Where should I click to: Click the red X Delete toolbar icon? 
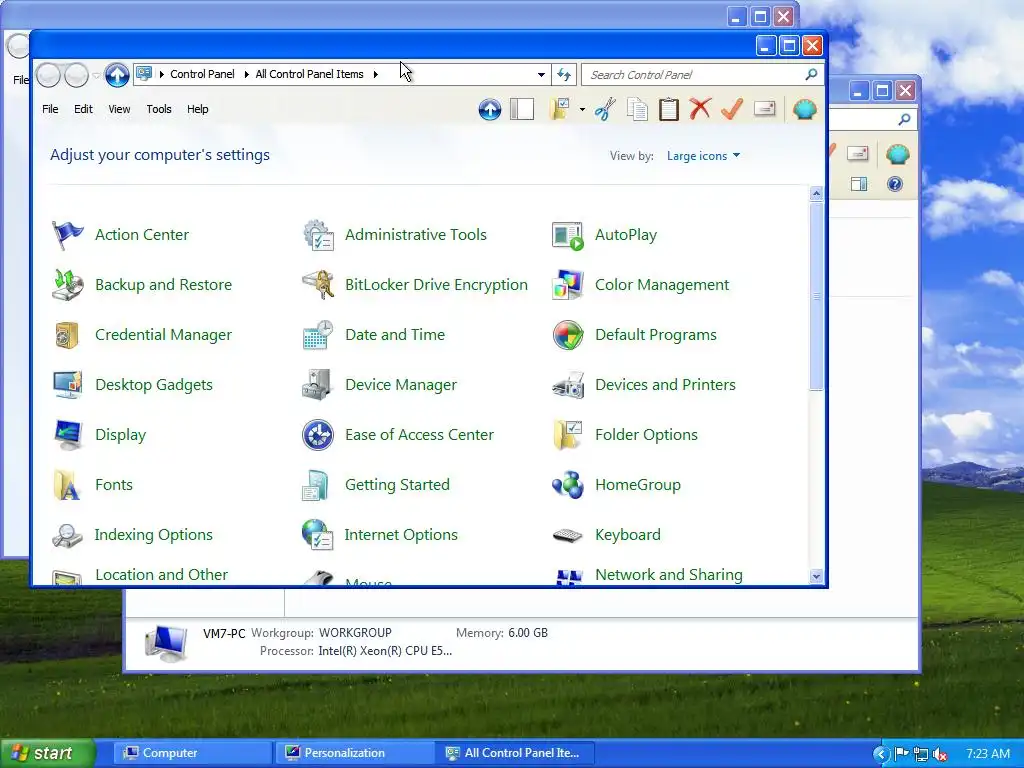[x=700, y=108]
